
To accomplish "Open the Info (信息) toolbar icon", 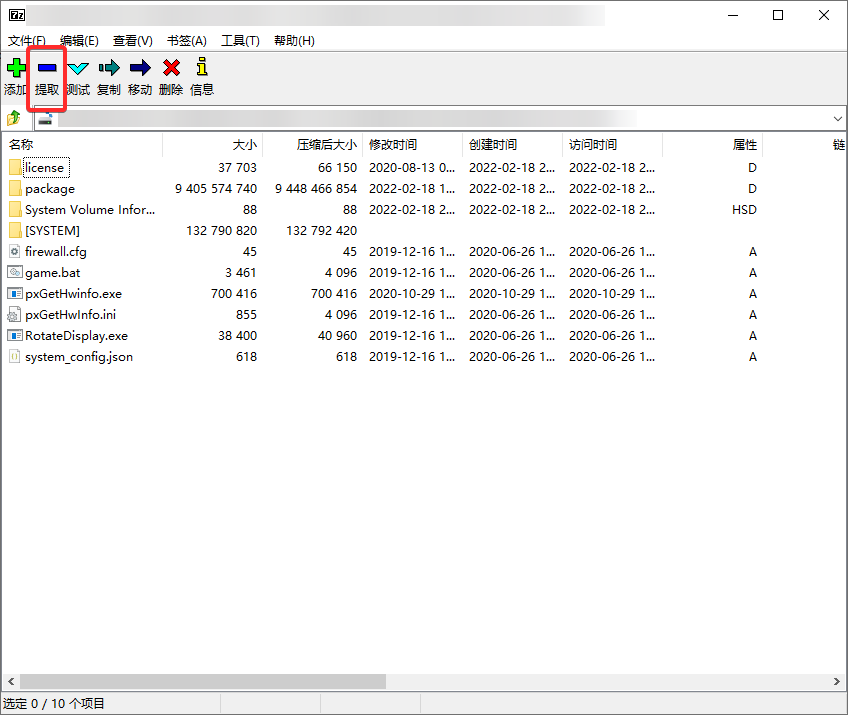I will click(x=202, y=68).
